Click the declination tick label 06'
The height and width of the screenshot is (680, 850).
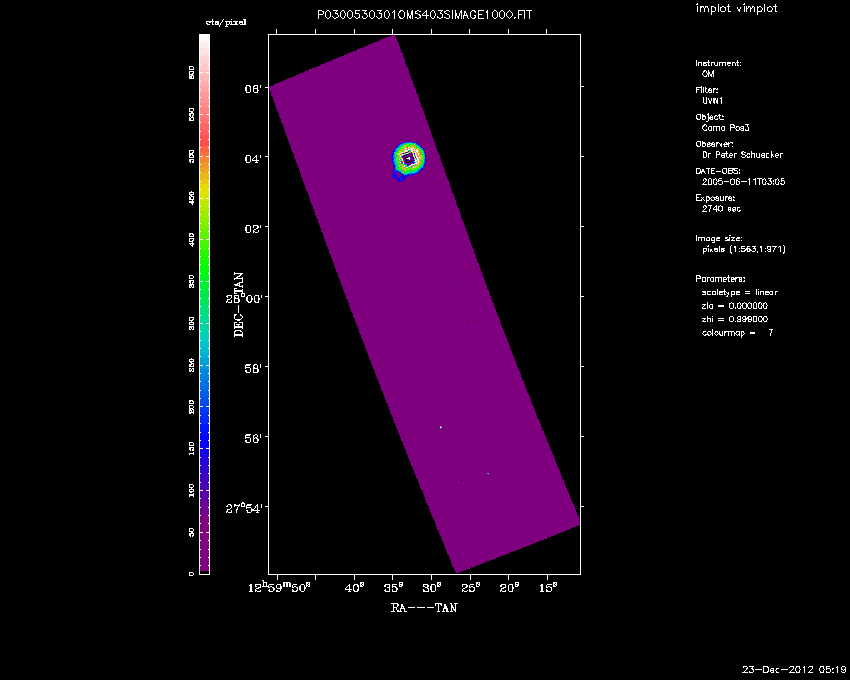click(253, 88)
